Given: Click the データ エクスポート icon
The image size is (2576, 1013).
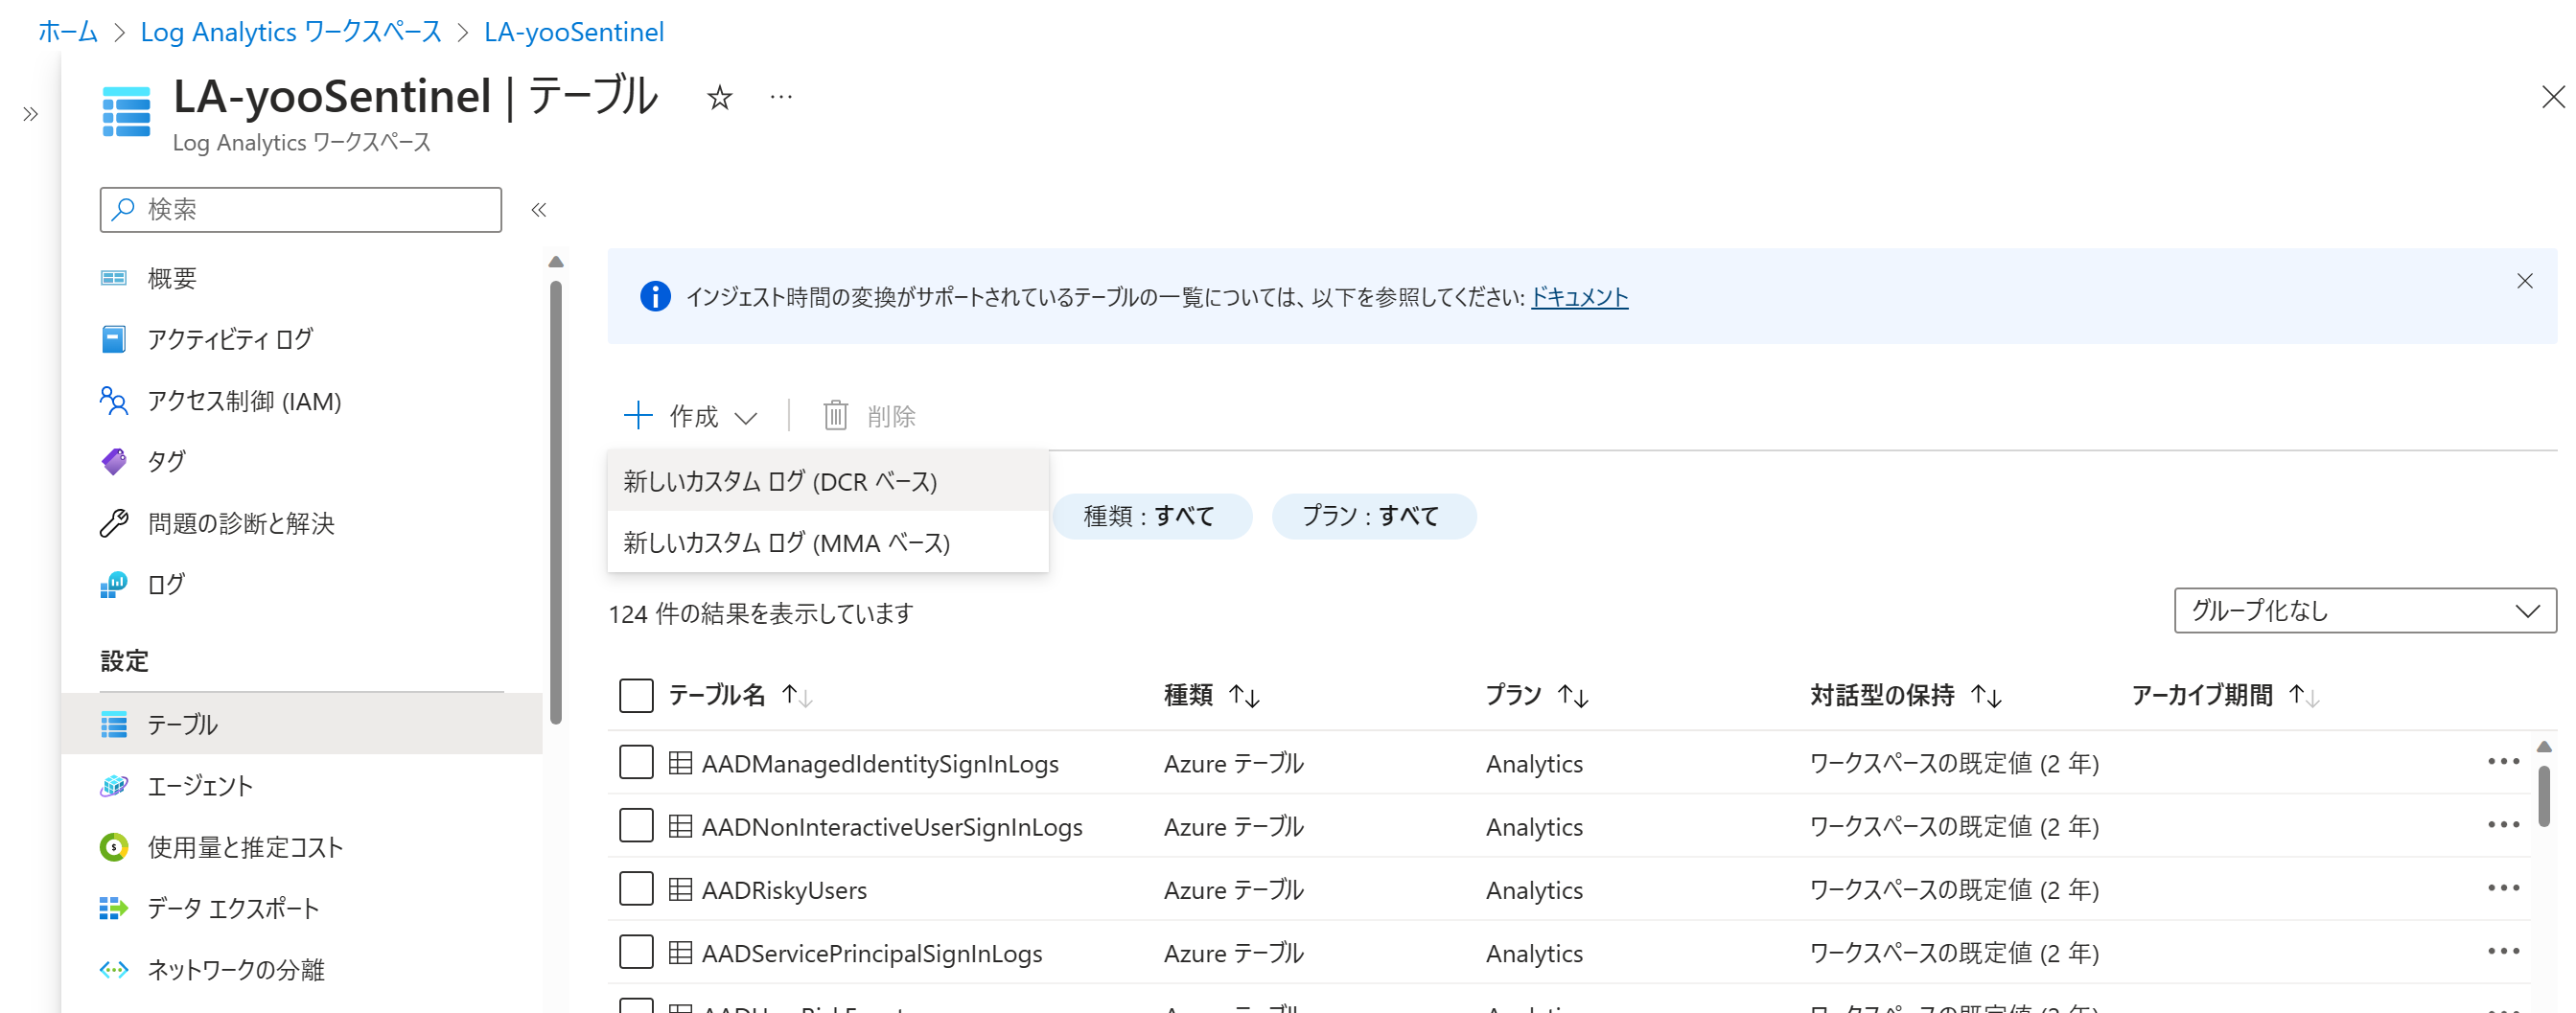Looking at the screenshot, I should [114, 908].
